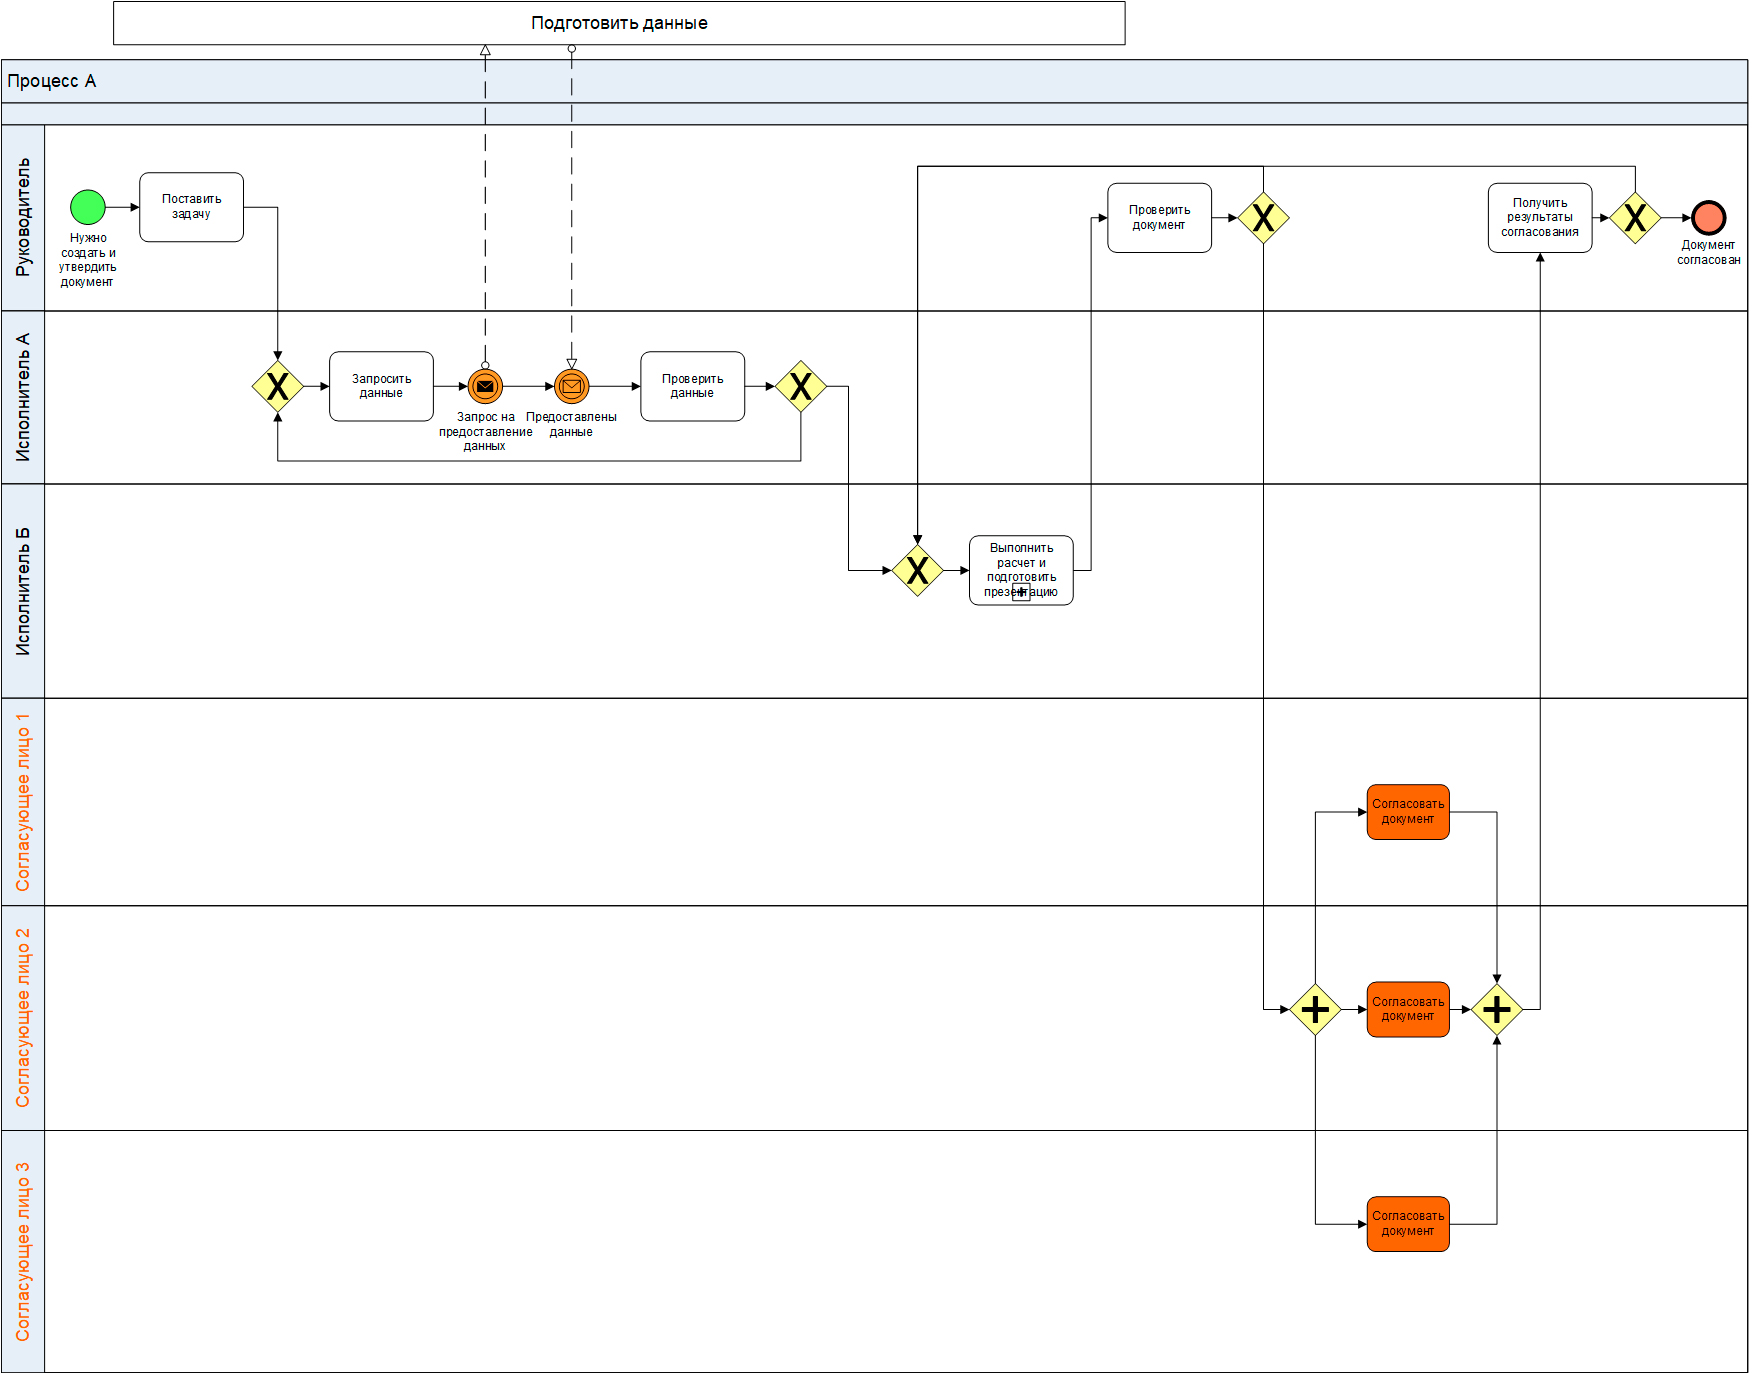The height and width of the screenshot is (1374, 1753).
Task: Expand the subprocess plus marker on 'Выполнить расчет'
Action: click(x=1021, y=593)
